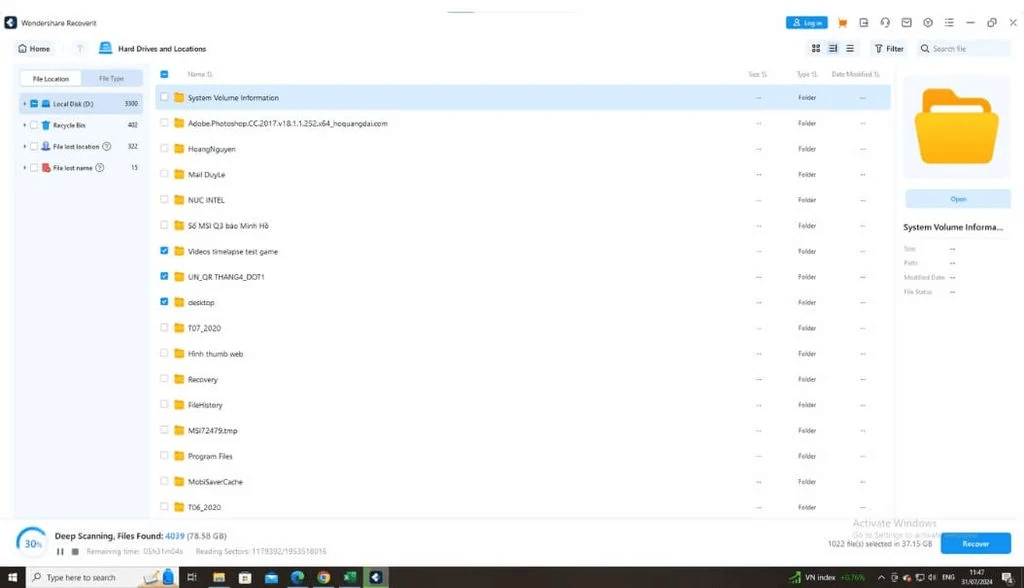The image size is (1024, 588).
Task: Select the NUC INTEL folder row
Action: coord(523,200)
